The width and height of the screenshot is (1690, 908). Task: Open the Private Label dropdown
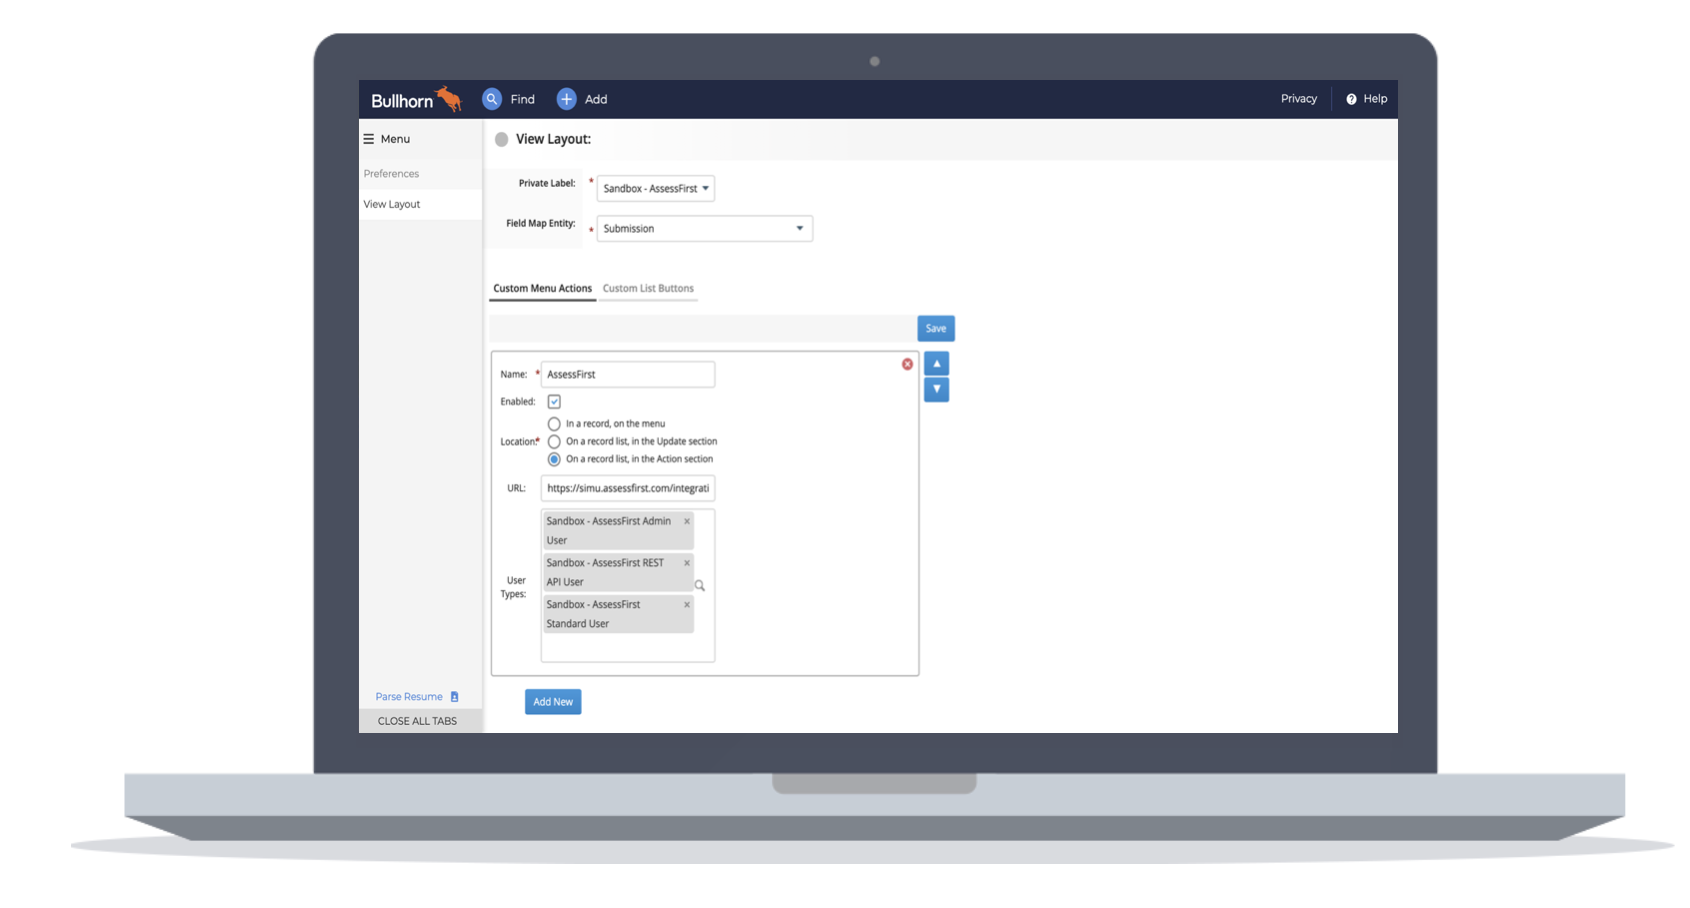click(x=656, y=188)
